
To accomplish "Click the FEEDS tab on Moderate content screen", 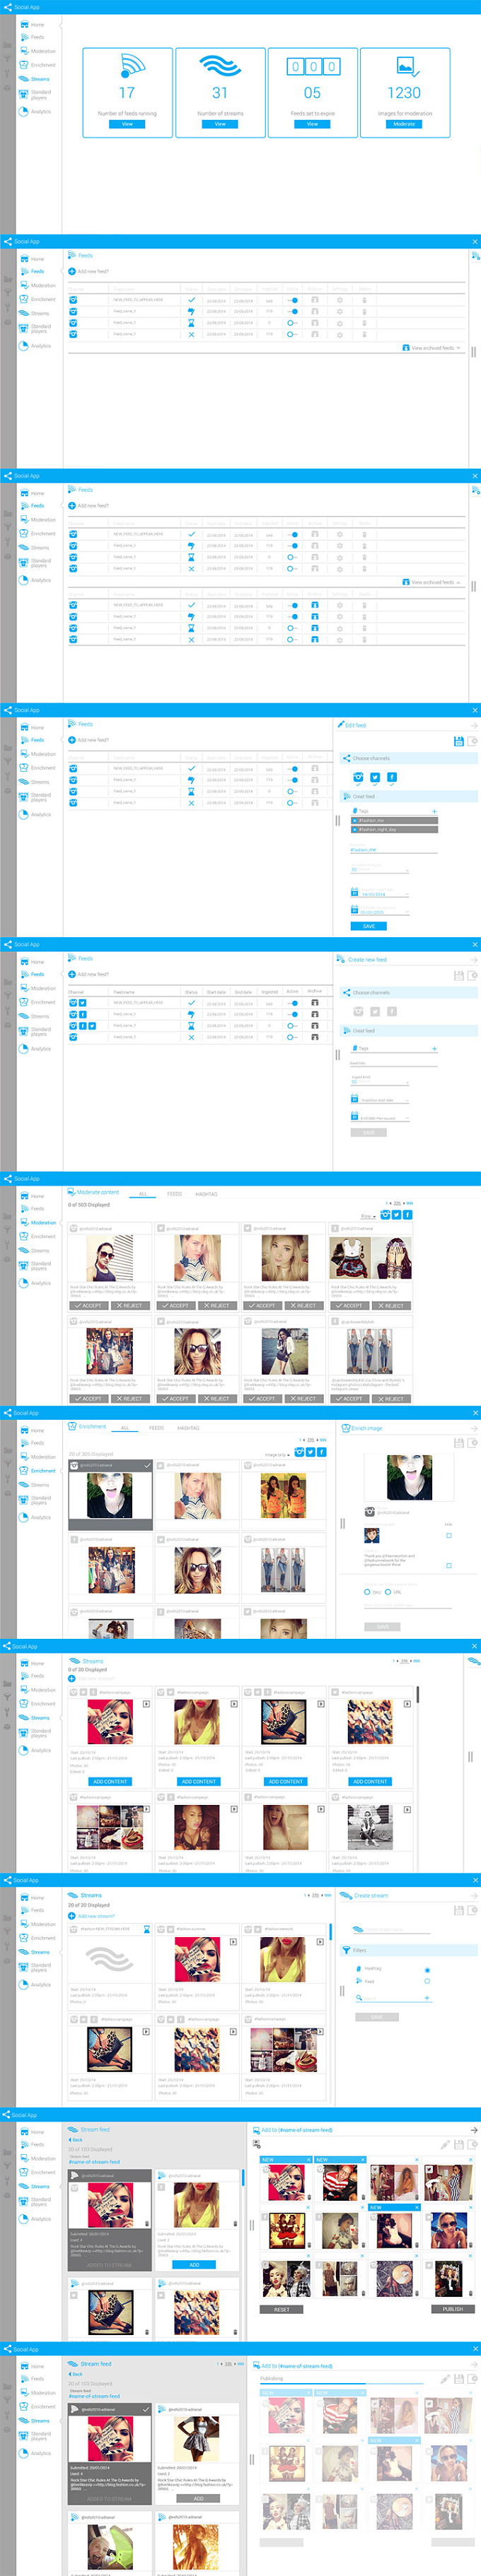I will click(x=174, y=1194).
